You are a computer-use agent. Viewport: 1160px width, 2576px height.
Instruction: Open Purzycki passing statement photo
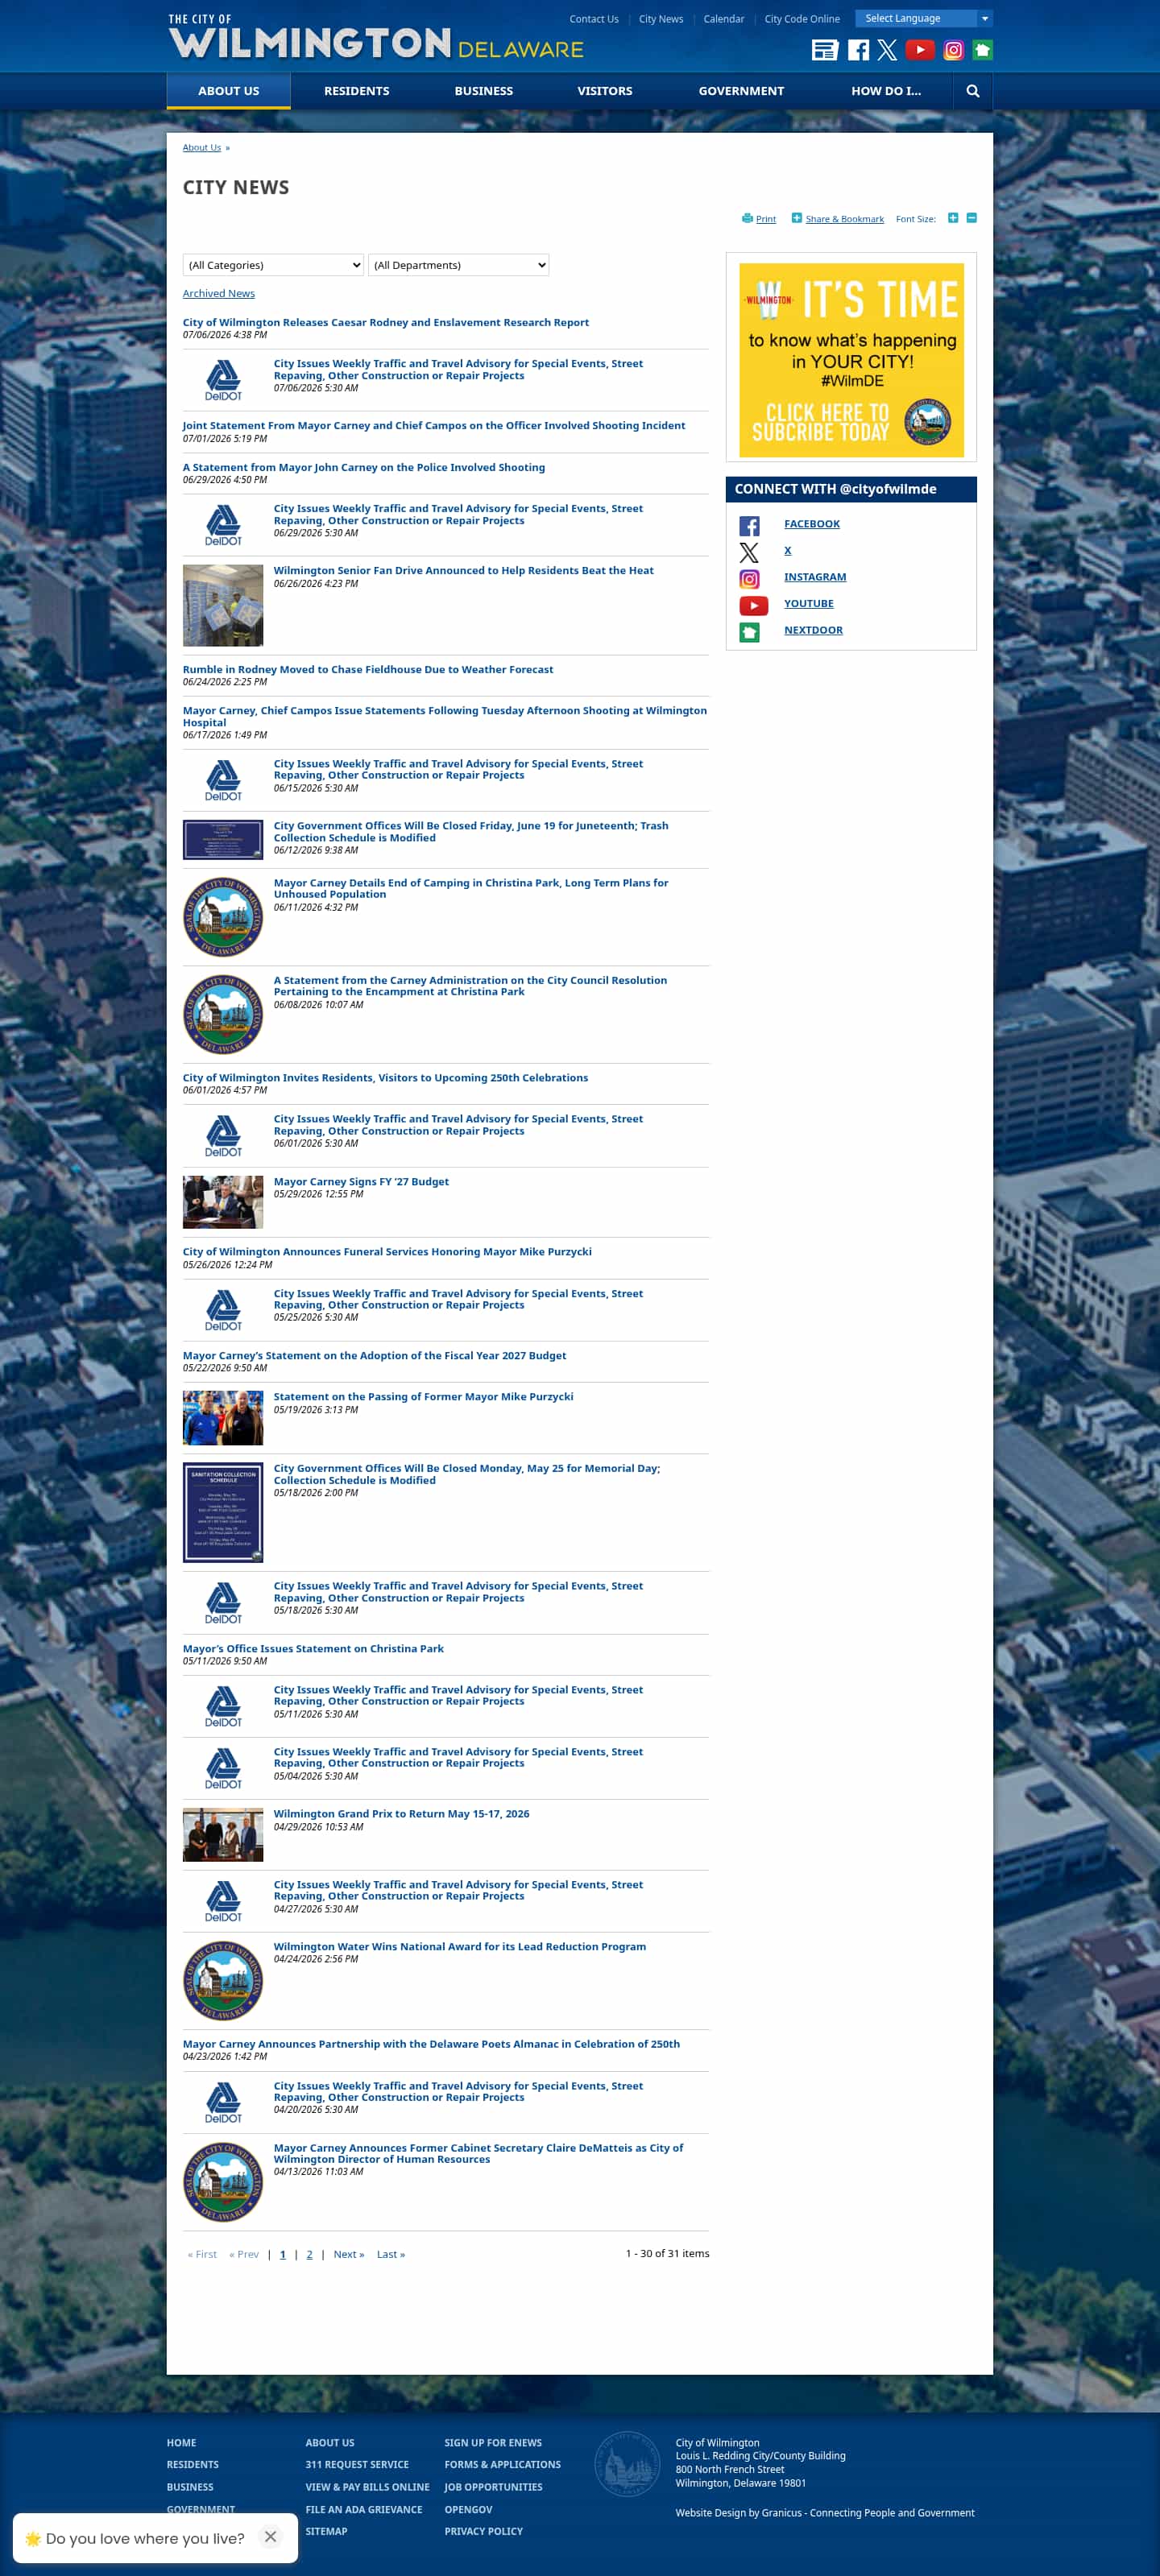[x=223, y=1418]
